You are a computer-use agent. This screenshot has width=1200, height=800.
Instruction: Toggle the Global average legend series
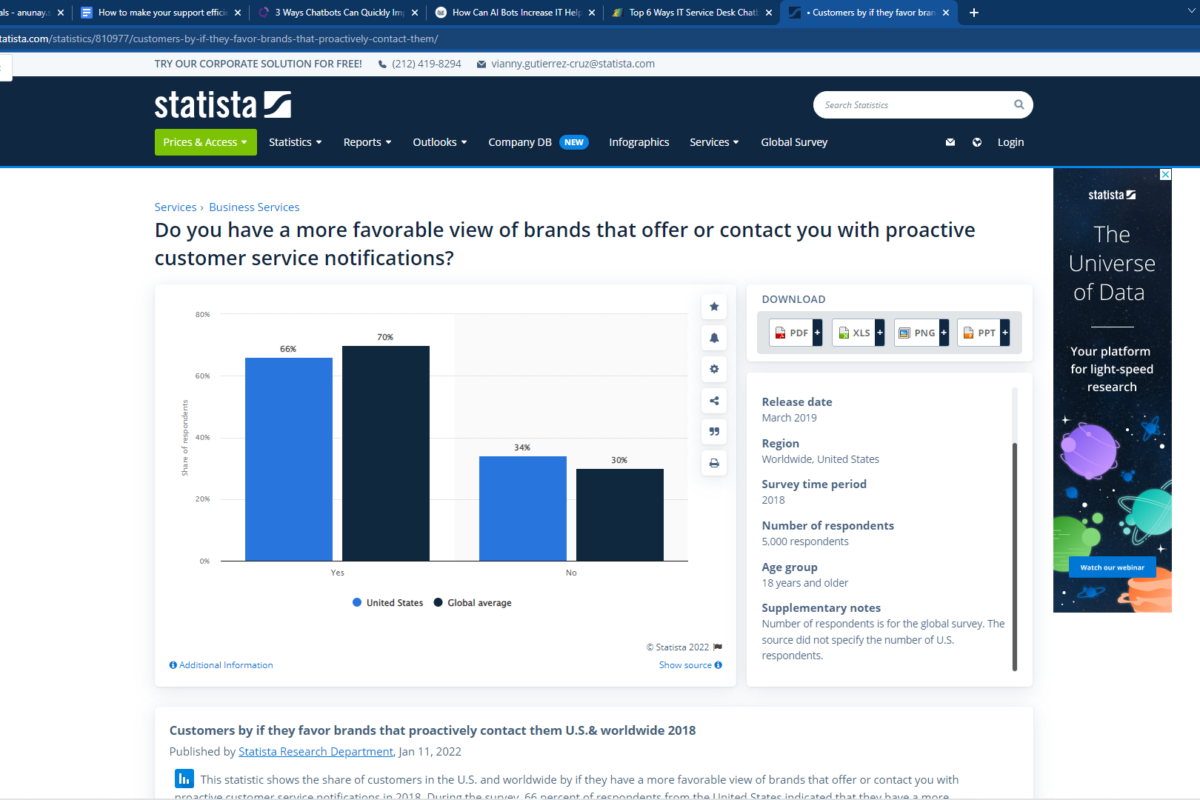point(472,603)
